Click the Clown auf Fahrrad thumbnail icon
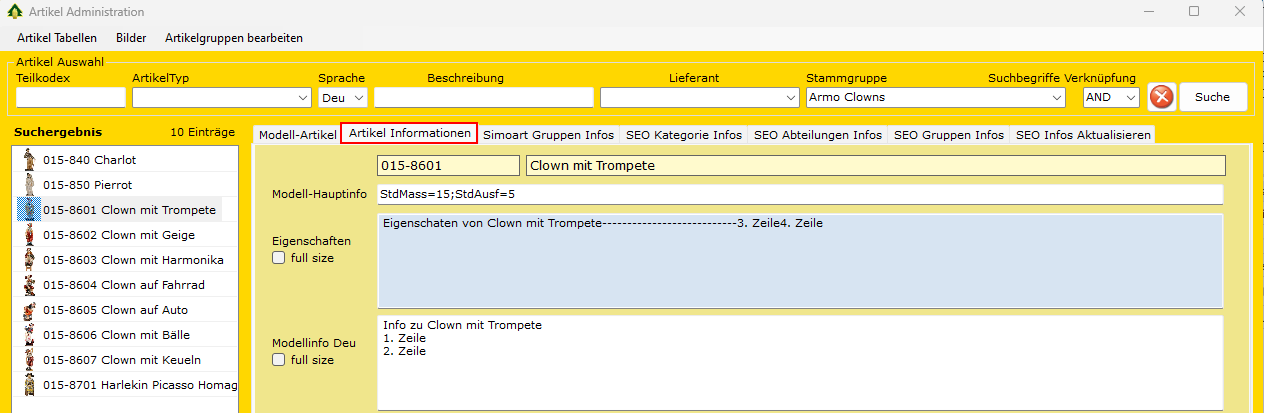The width and height of the screenshot is (1264, 413). click(x=29, y=285)
